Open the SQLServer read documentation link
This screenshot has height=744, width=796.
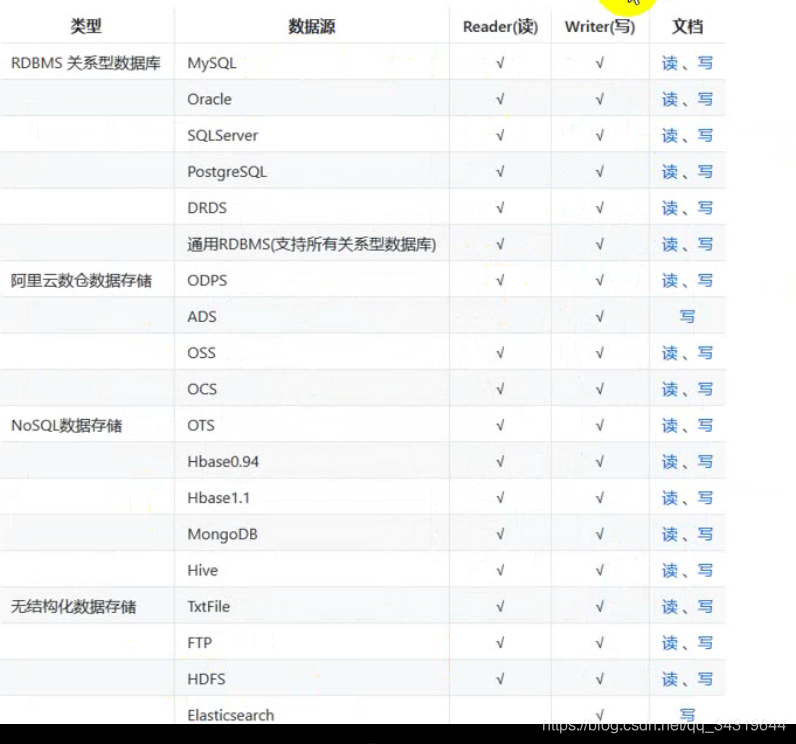click(x=670, y=136)
